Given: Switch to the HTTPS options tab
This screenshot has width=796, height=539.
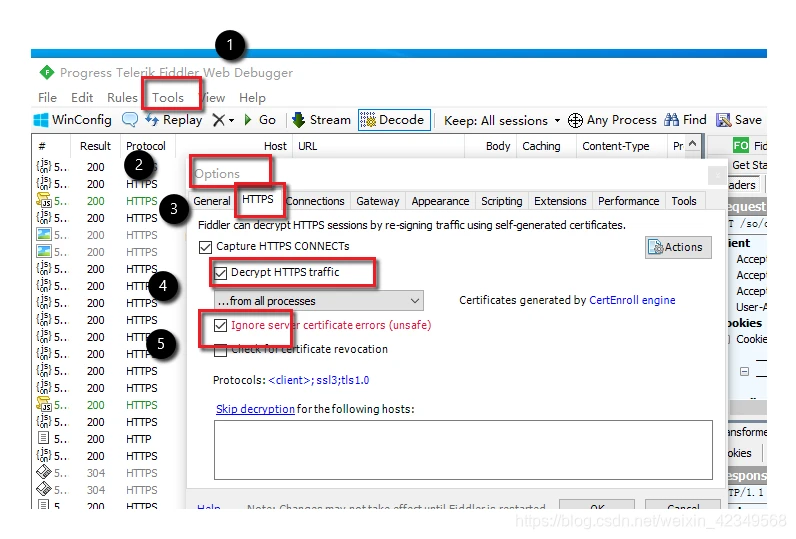Looking at the screenshot, I should pos(257,199).
